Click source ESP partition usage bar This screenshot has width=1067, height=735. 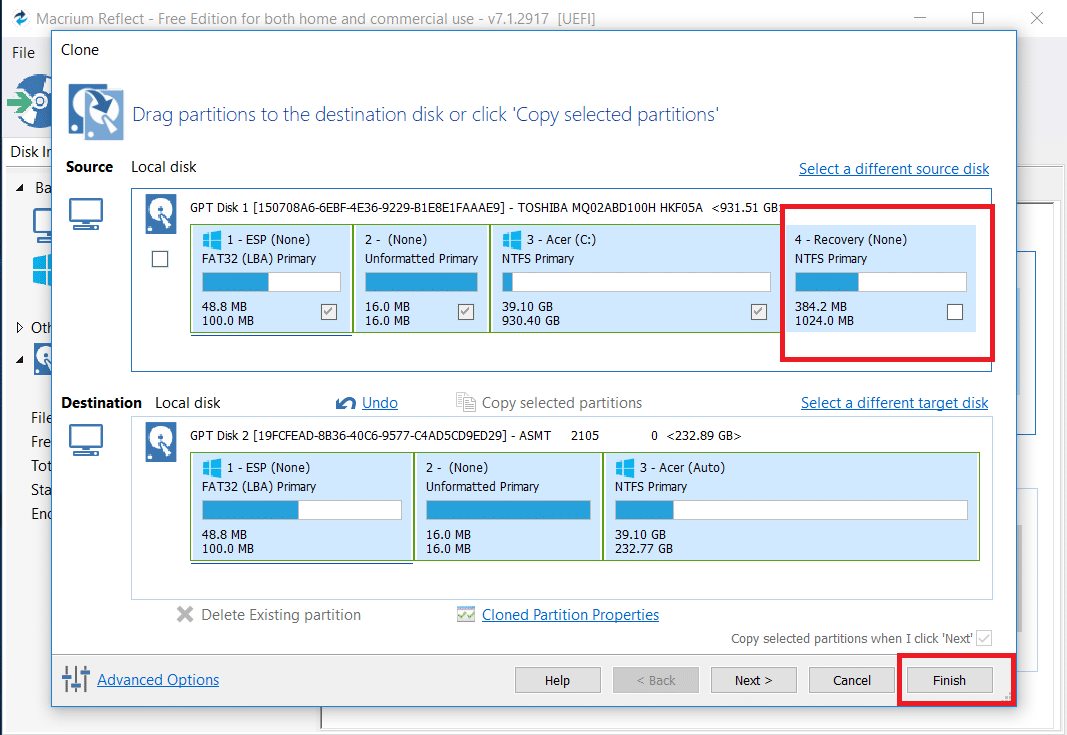point(271,282)
